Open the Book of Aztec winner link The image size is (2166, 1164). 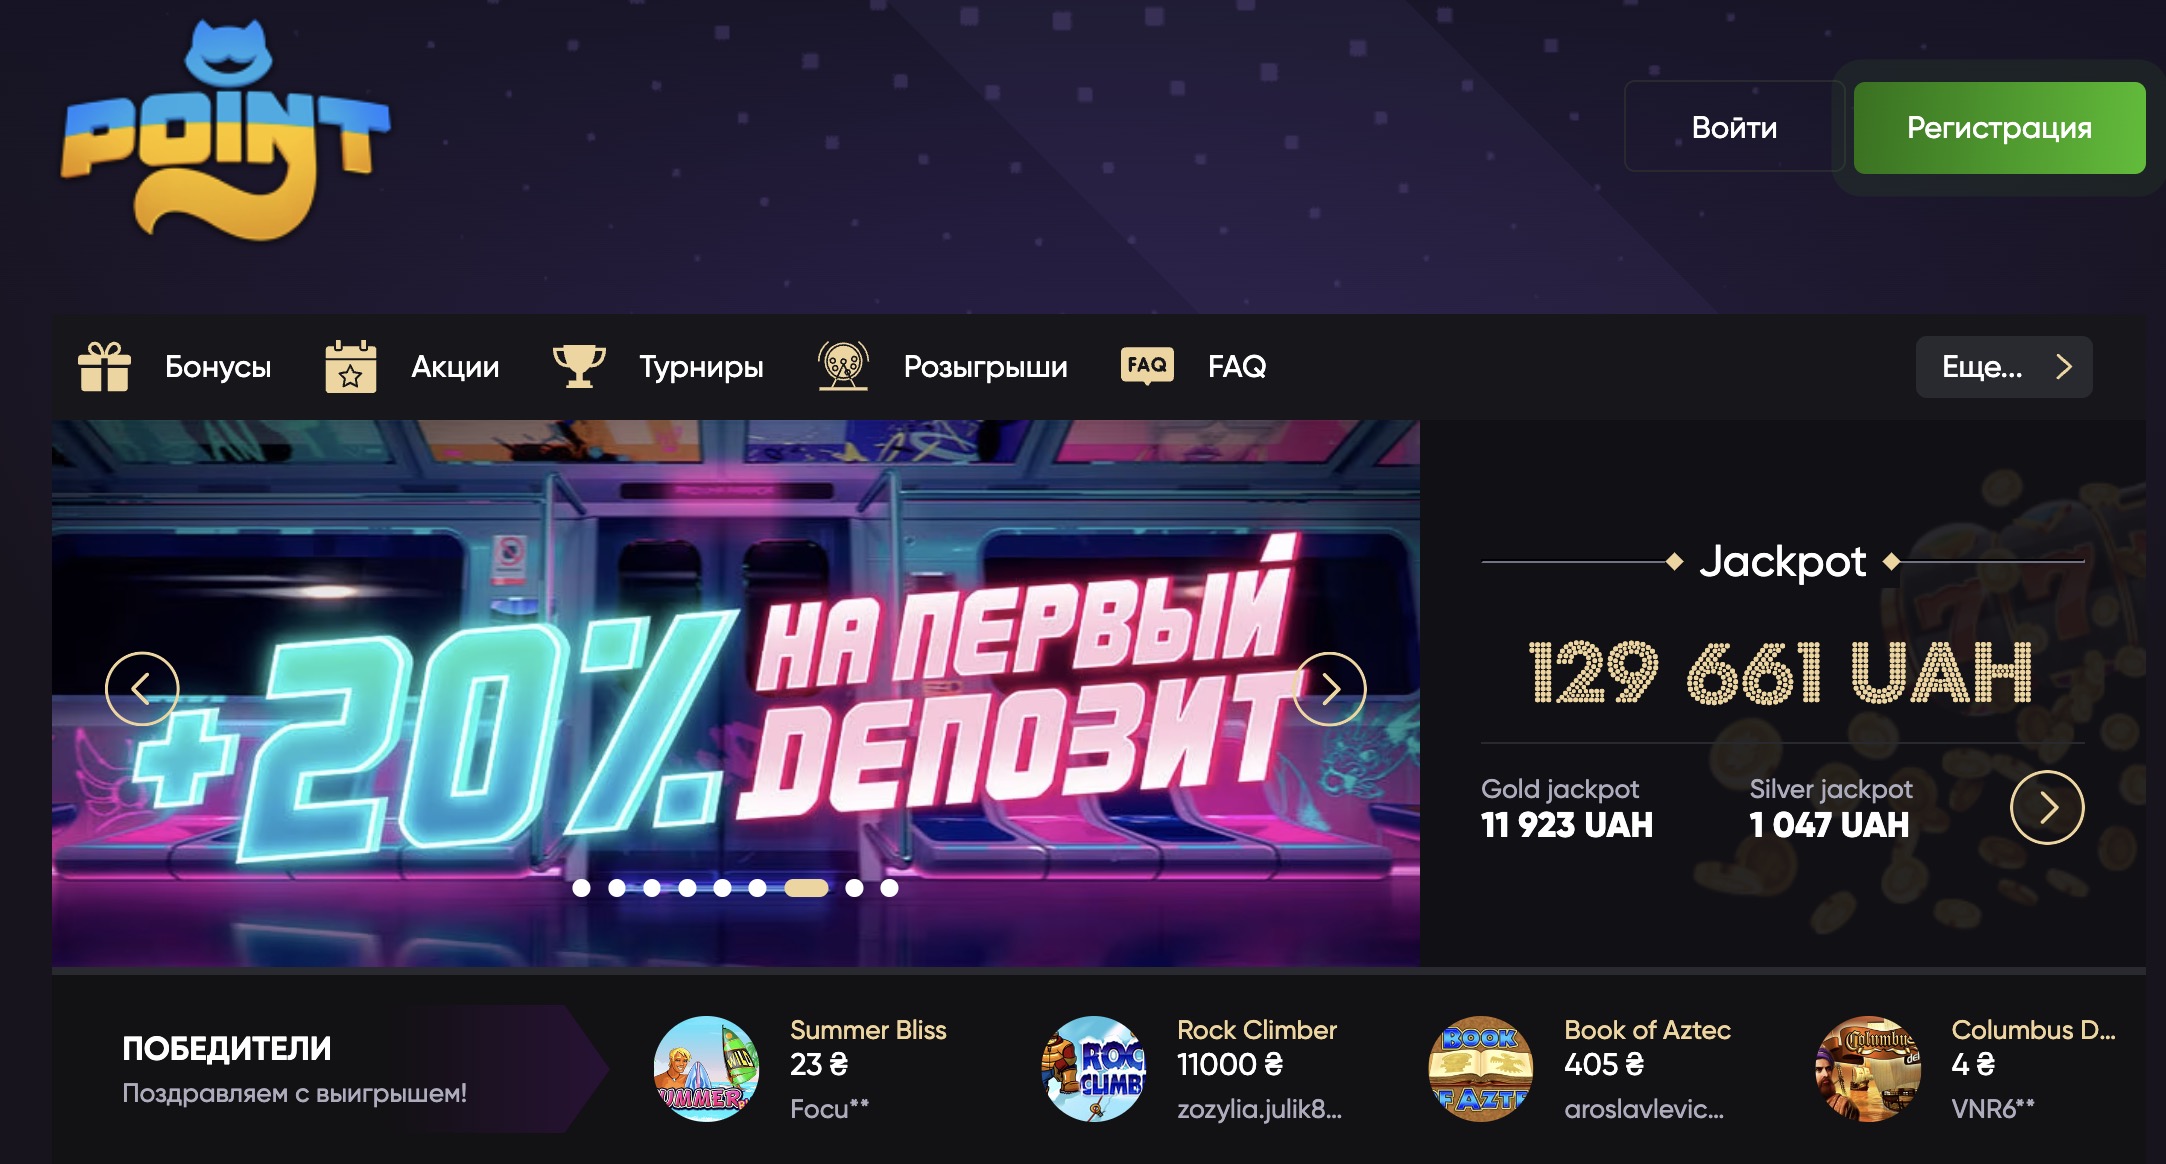pyautogui.click(x=1647, y=1030)
